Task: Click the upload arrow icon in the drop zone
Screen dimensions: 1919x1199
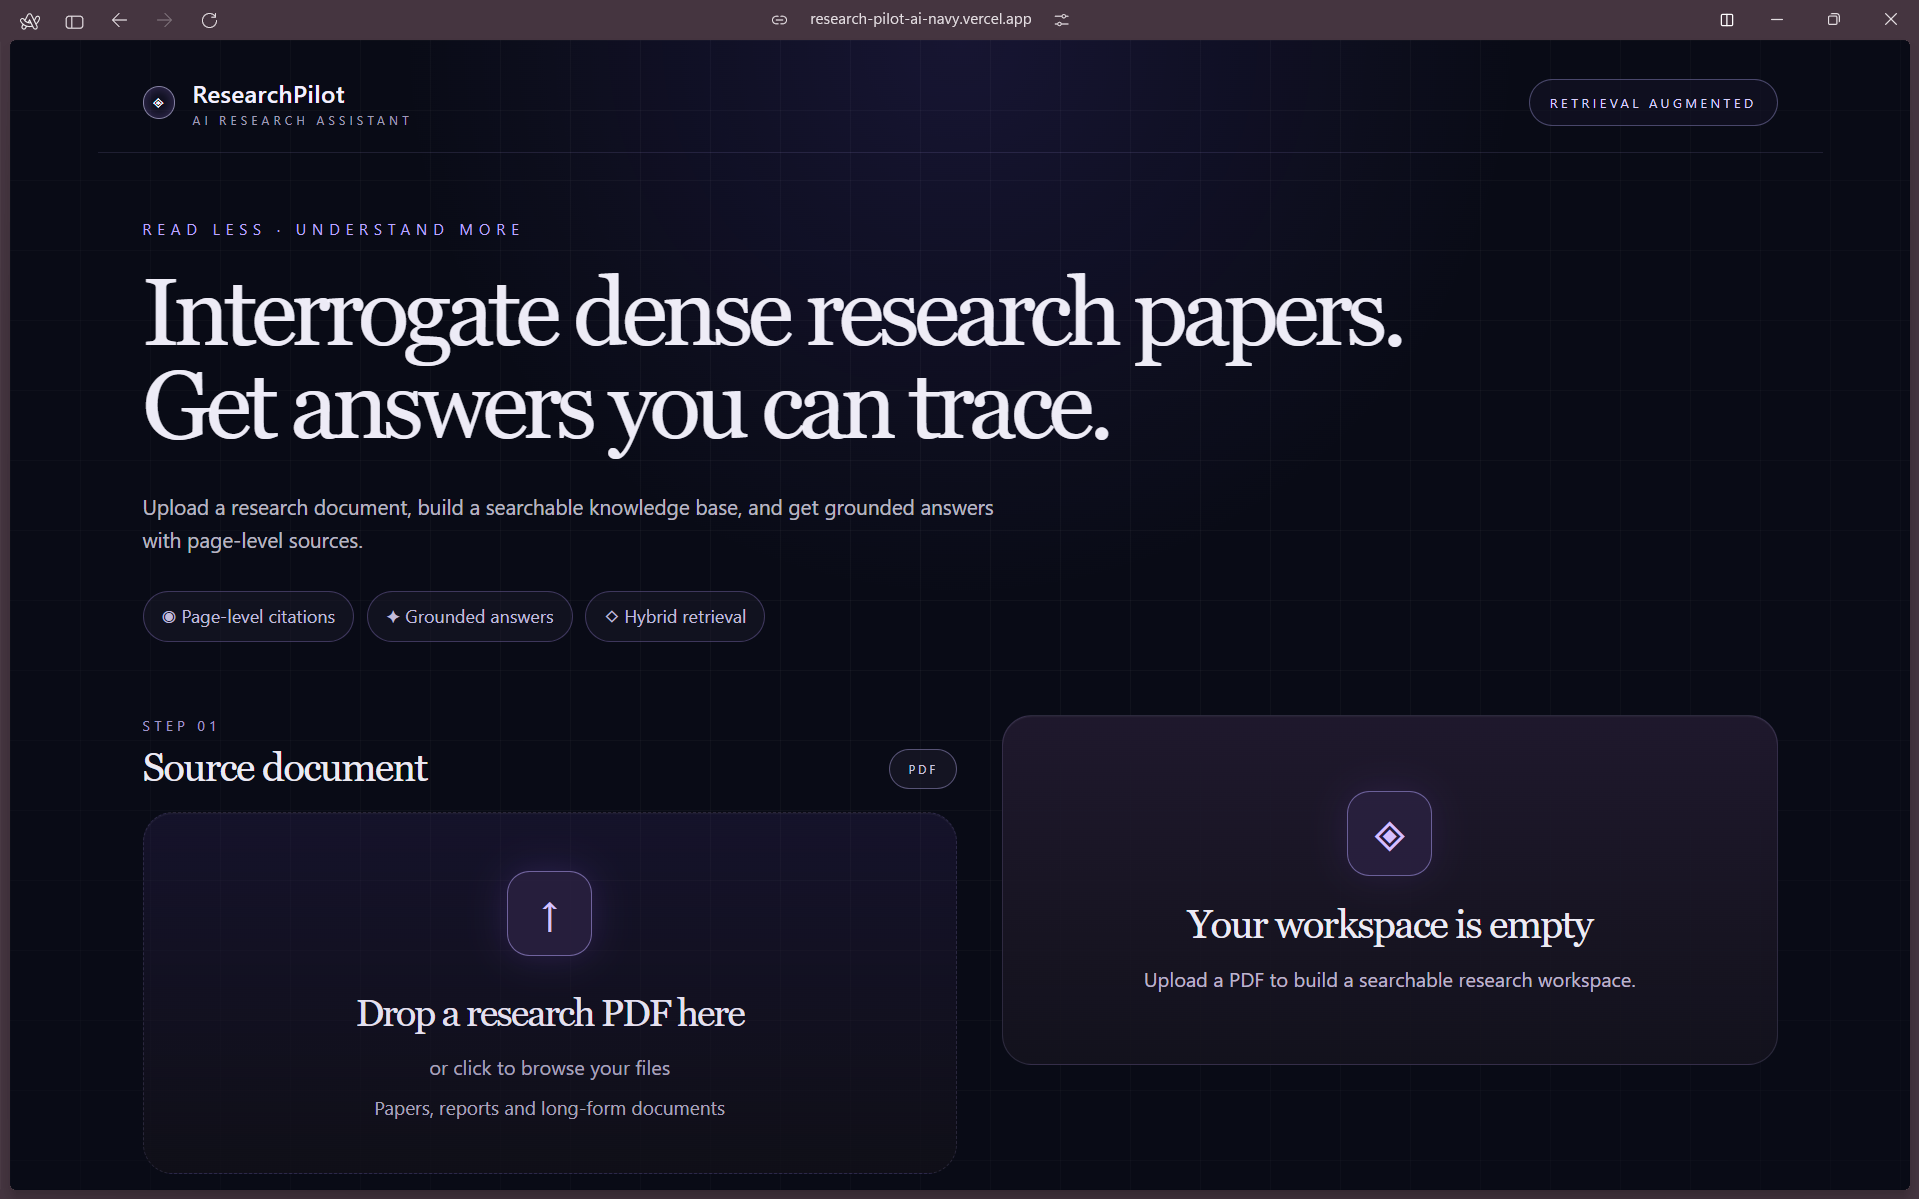Action: click(x=549, y=914)
